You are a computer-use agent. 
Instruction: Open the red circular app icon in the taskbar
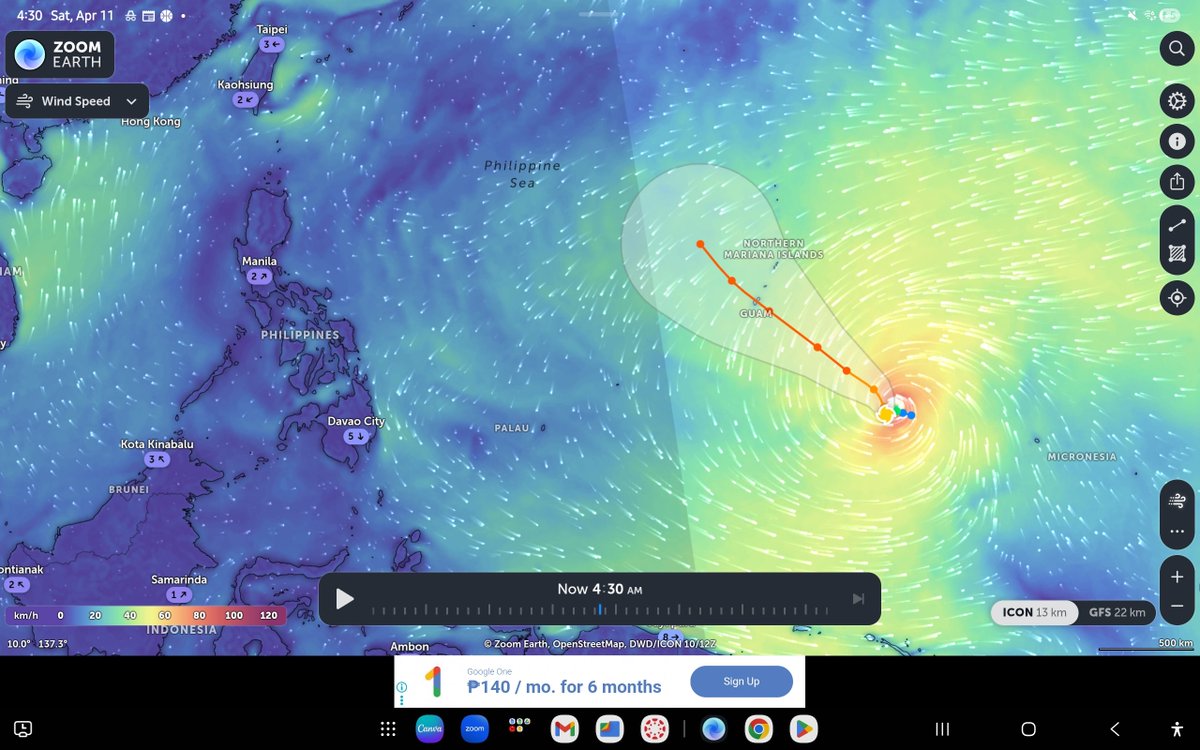[x=655, y=729]
